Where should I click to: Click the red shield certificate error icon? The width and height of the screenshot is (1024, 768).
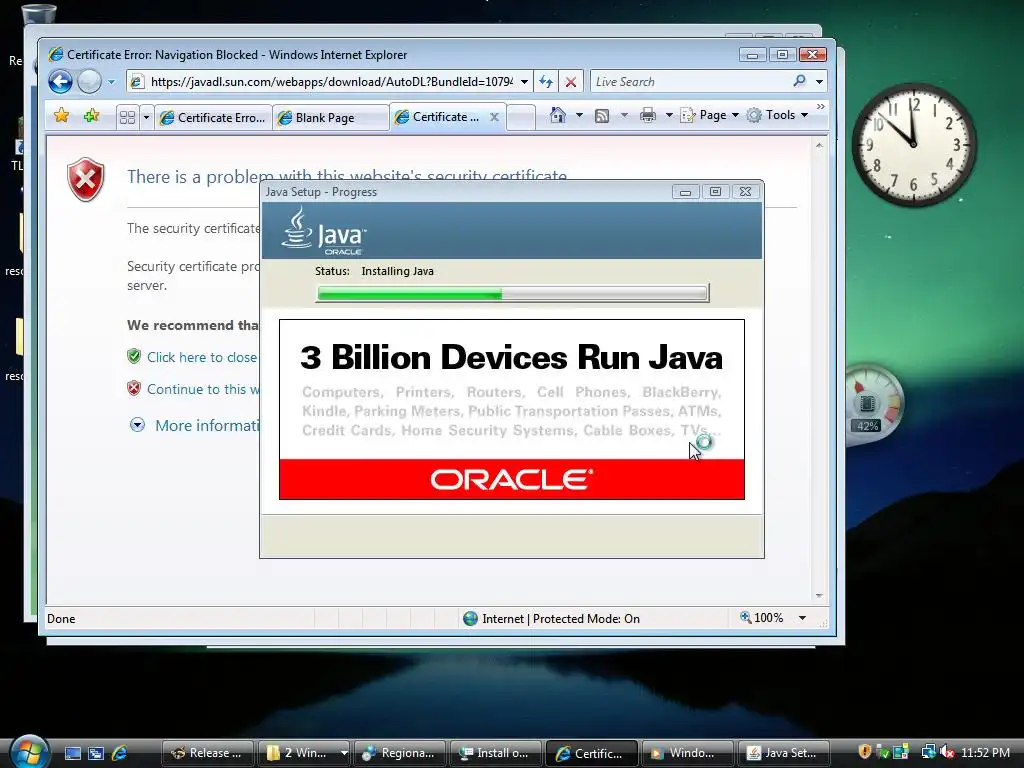pos(86,179)
